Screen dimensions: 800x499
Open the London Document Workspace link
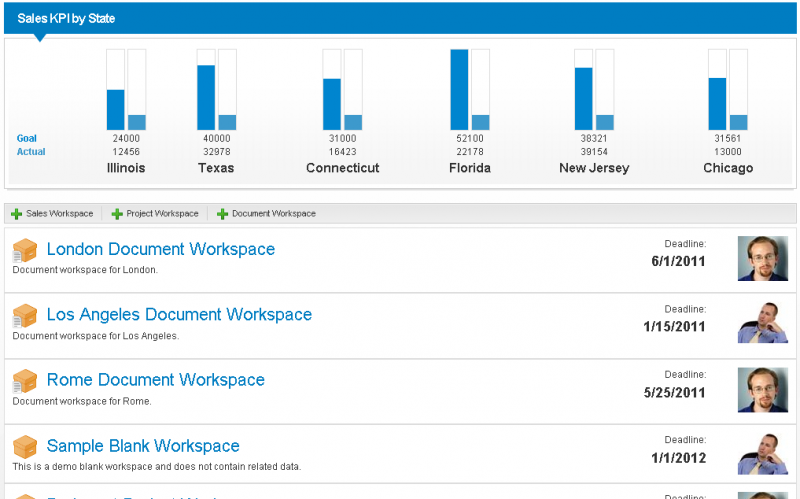161,249
